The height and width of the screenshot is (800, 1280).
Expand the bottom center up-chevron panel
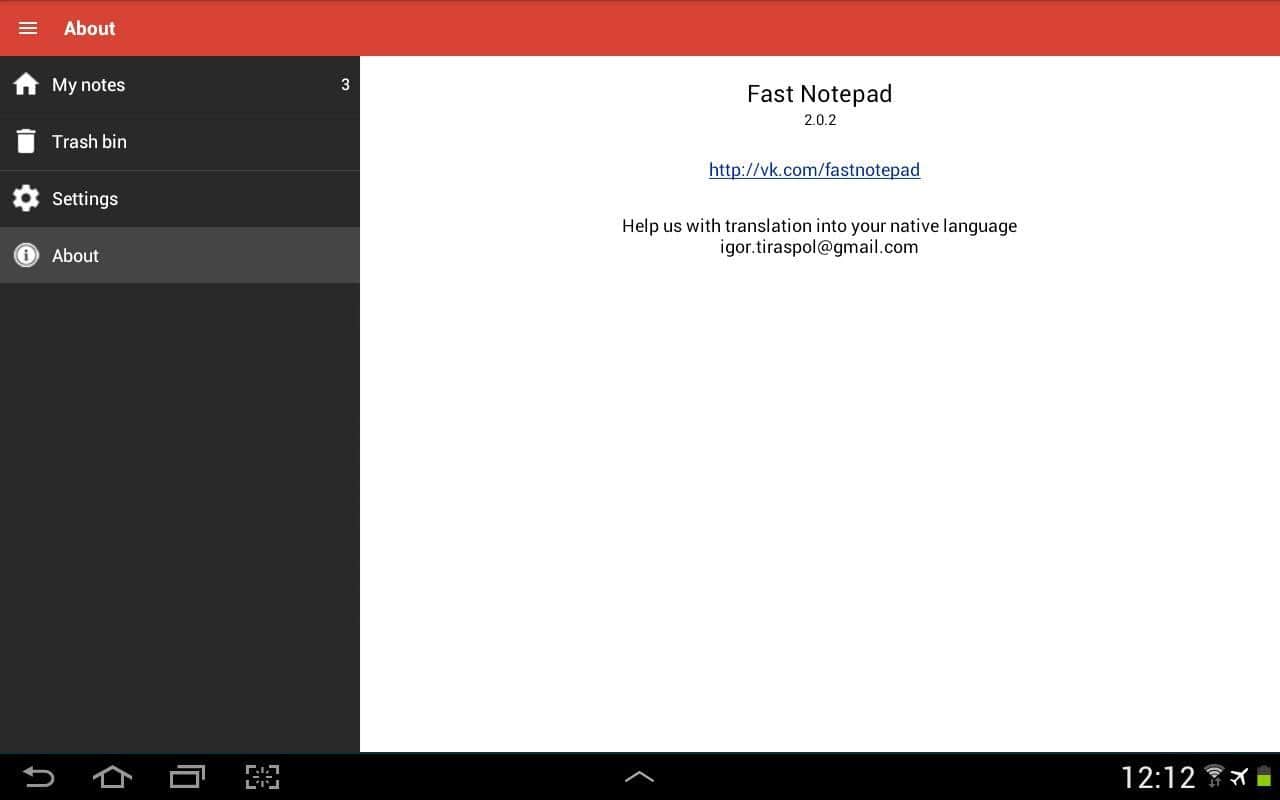click(639, 777)
